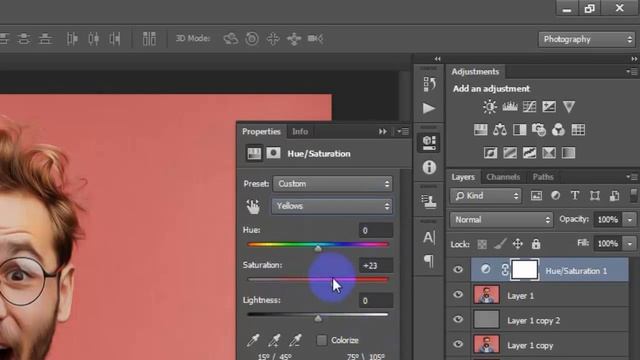Switch to the Info tab
The width and height of the screenshot is (640, 360).
(x=300, y=131)
